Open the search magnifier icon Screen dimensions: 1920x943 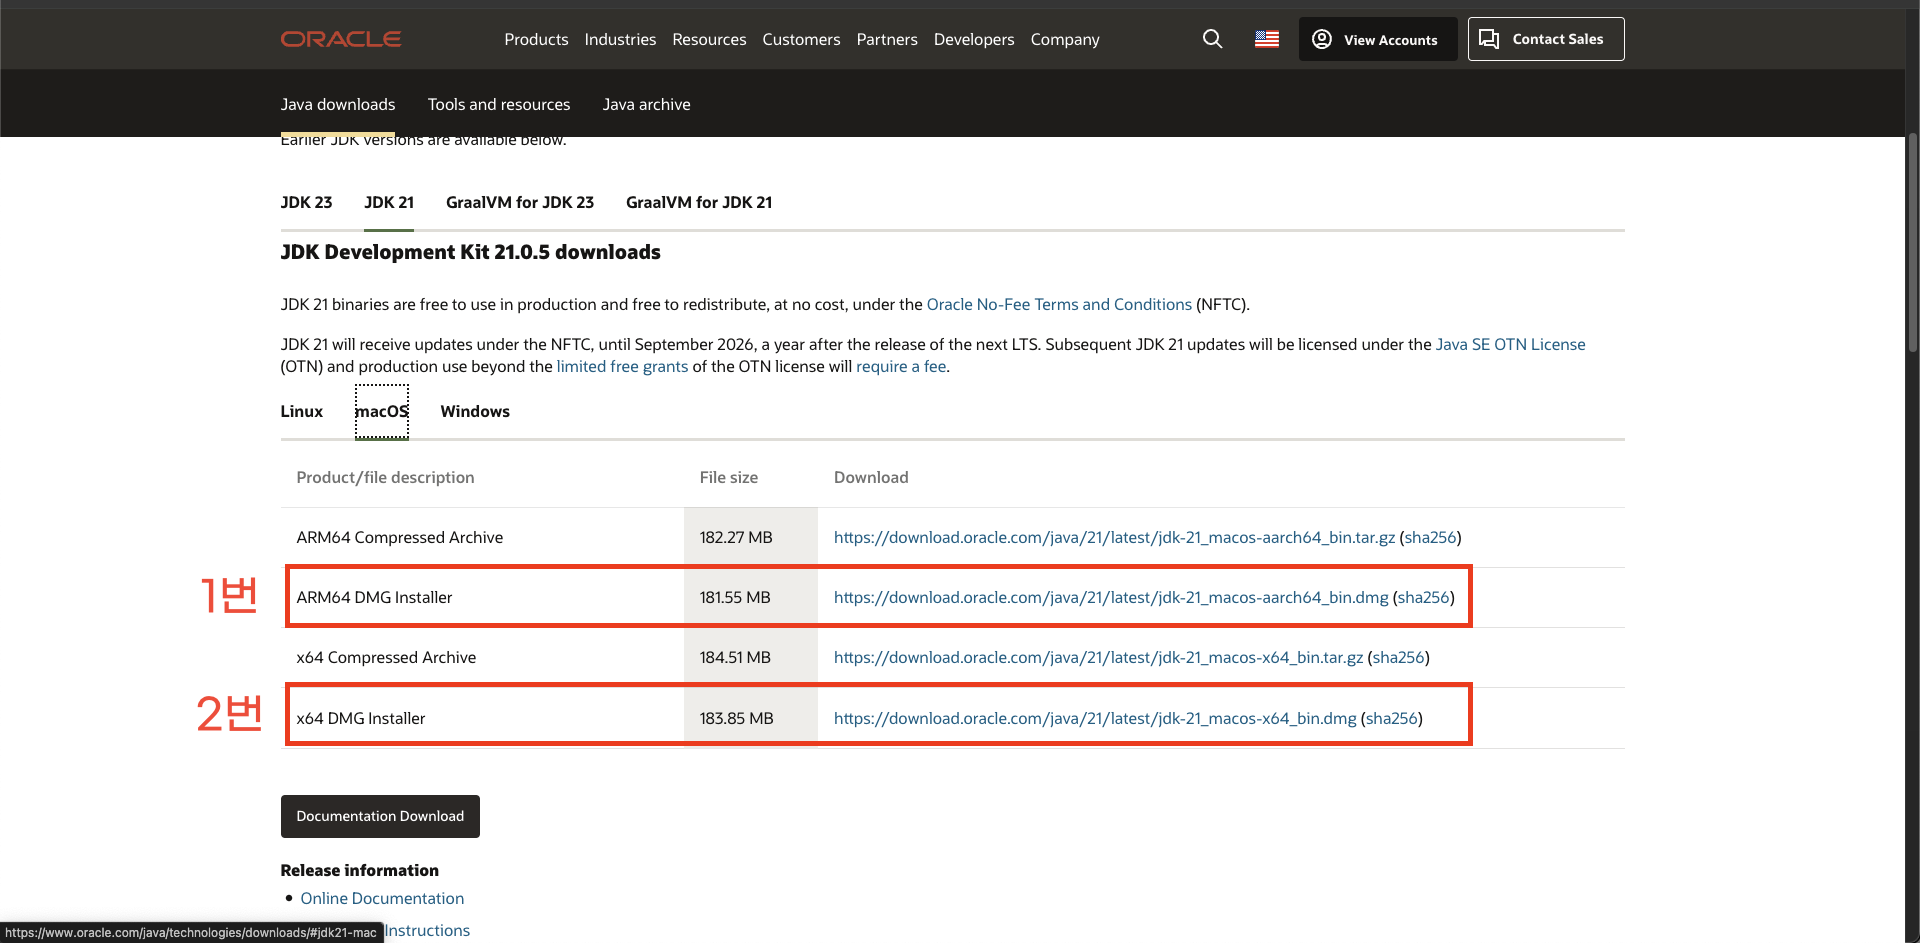pos(1212,39)
